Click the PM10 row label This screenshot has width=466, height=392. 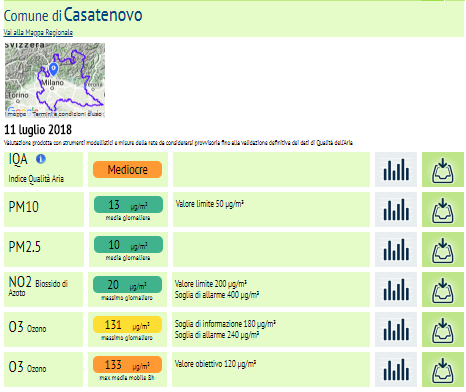(24, 207)
